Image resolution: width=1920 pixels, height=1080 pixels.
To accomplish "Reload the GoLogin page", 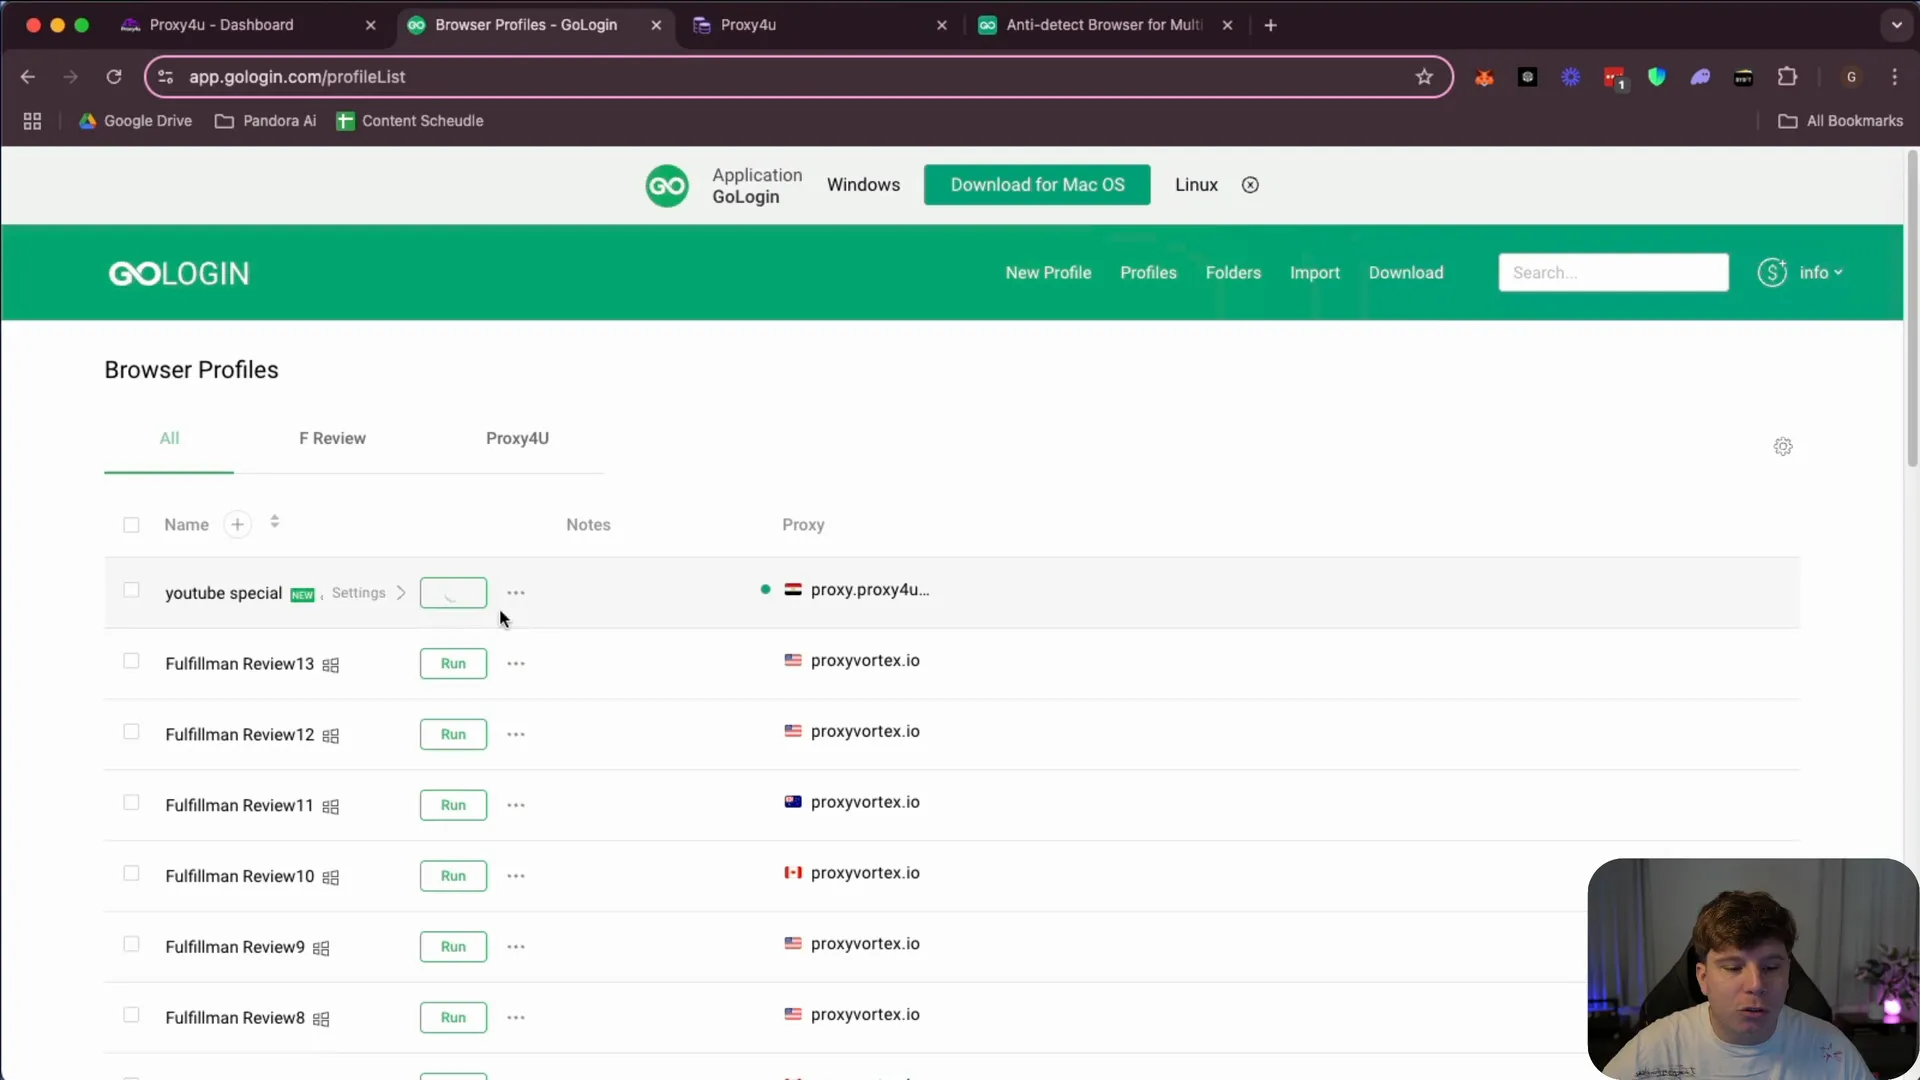I will [114, 77].
